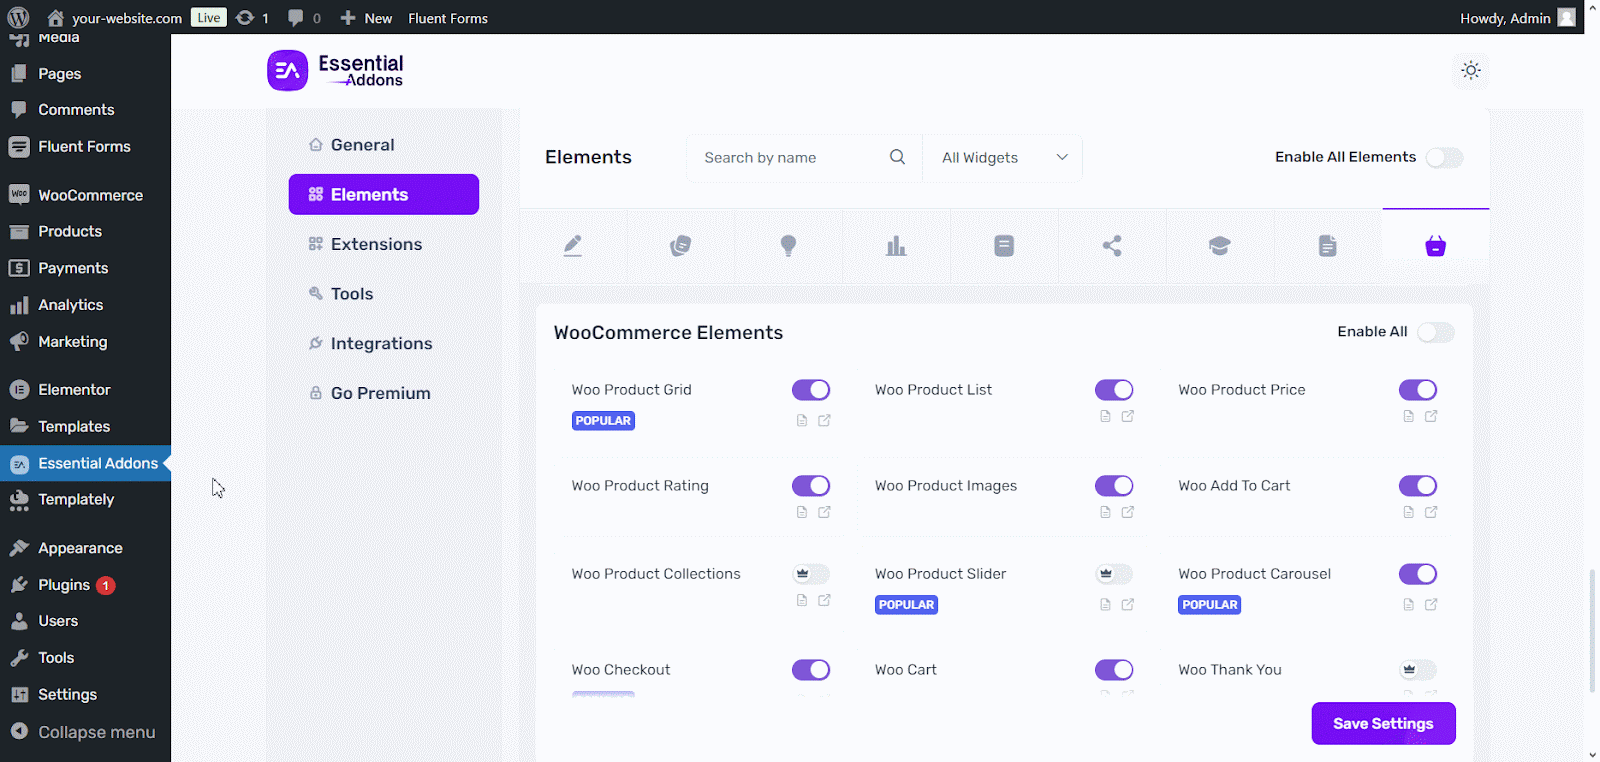Open Woo Product Grid documentation icon

[801, 421]
